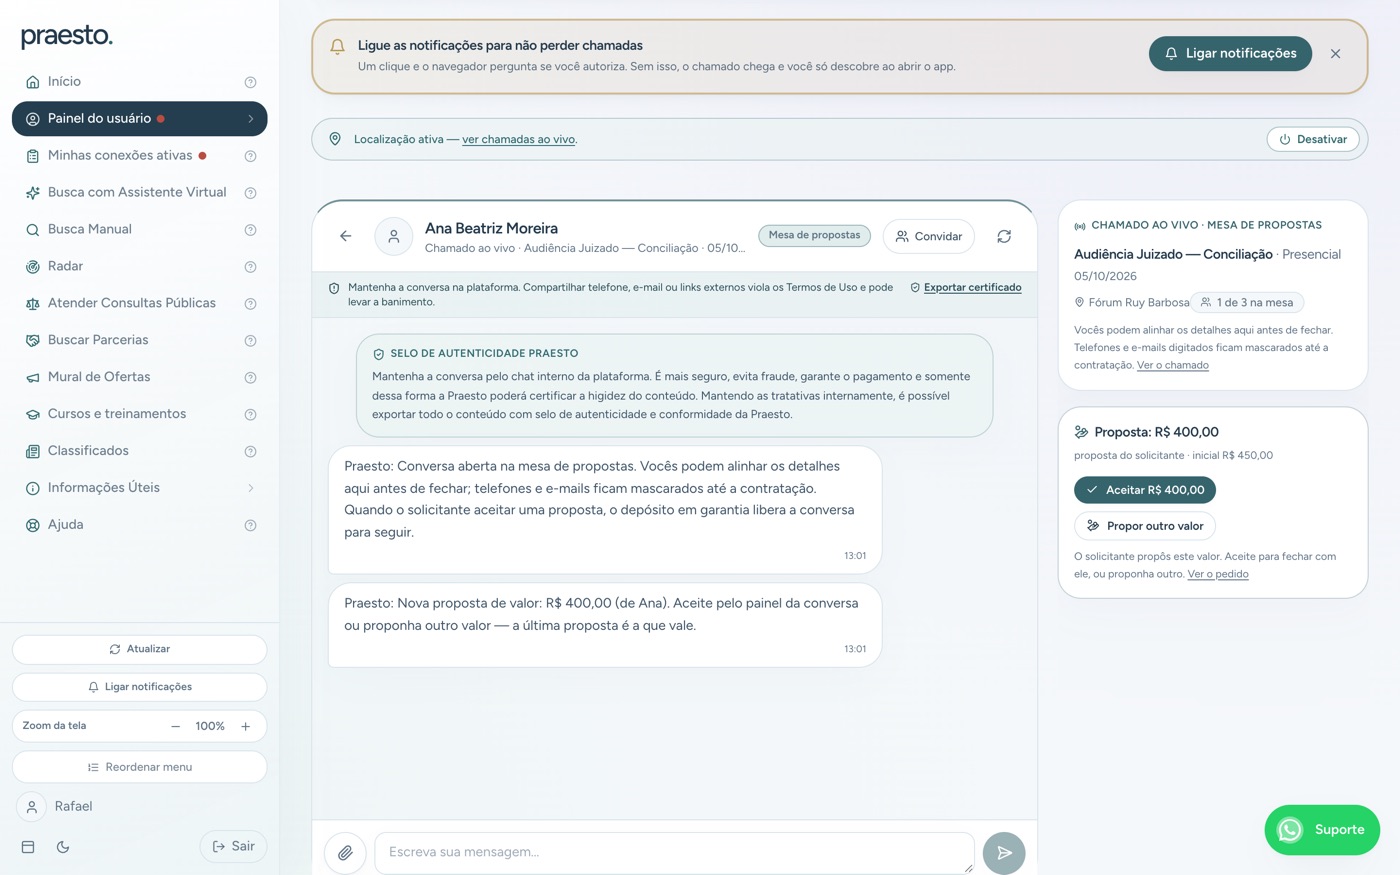Open the ver chamadas ao vivo link

tap(518, 139)
